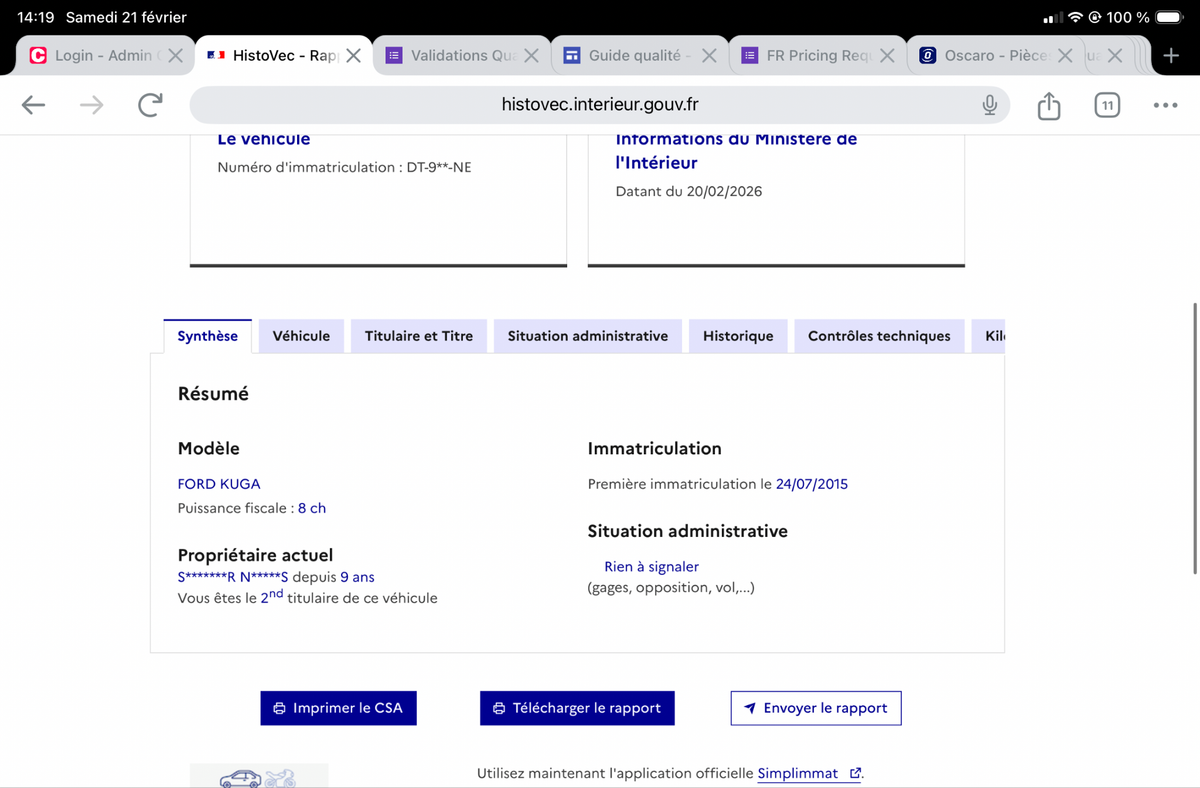Click the owner name S*******R N*****S

[233, 577]
